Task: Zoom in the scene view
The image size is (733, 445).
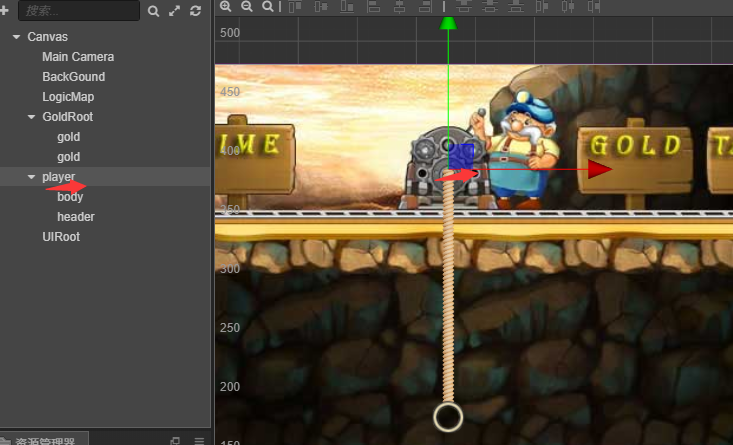Action: (x=226, y=6)
